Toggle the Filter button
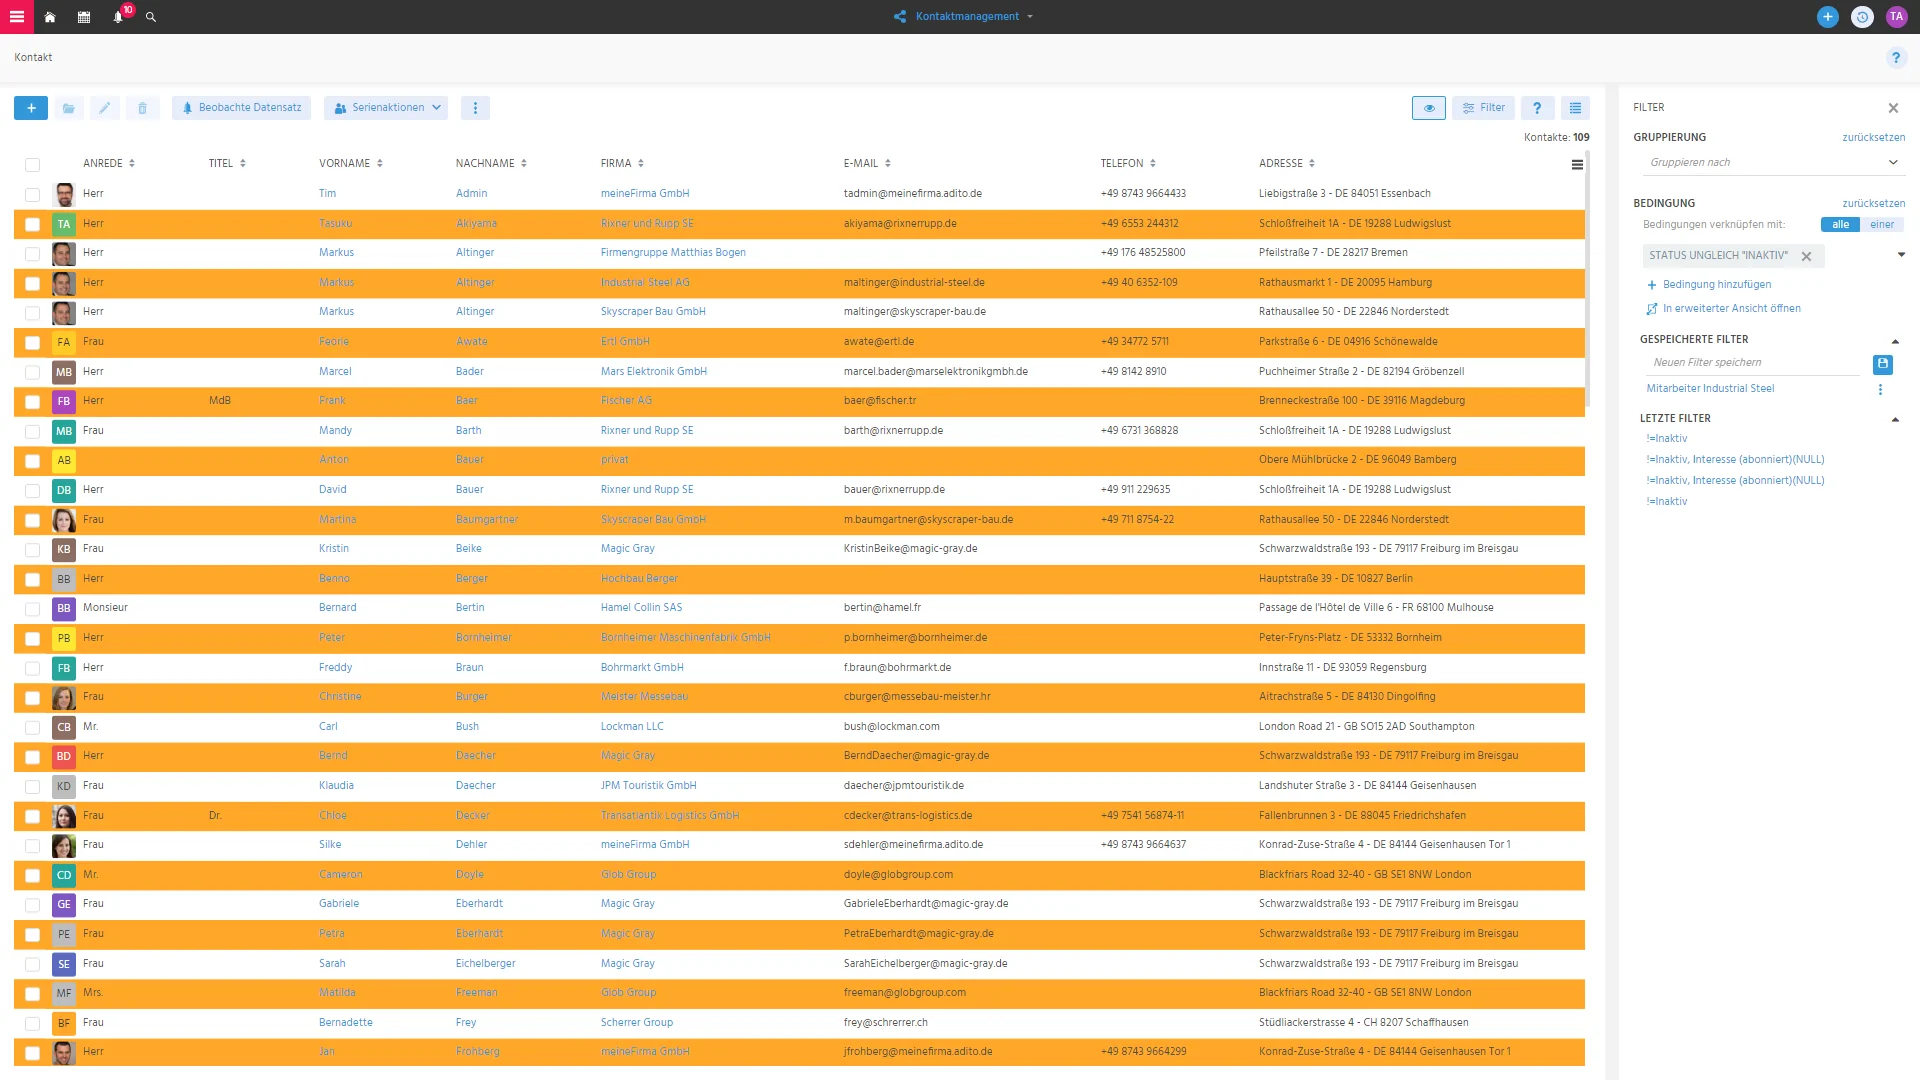 1483,108
